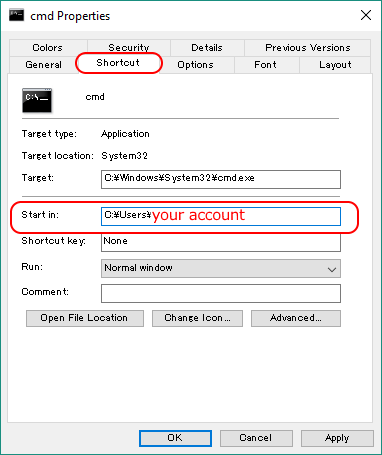This screenshot has width=382, height=455.
Task: Open the Details tab
Action: click(x=207, y=48)
